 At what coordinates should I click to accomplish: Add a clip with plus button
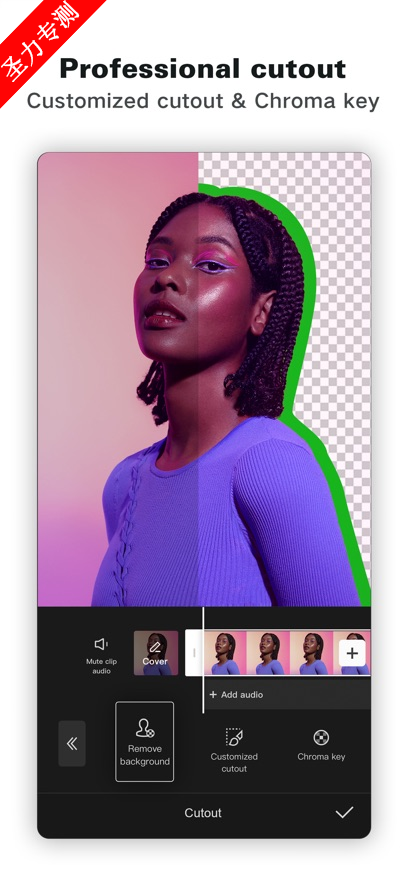point(352,653)
